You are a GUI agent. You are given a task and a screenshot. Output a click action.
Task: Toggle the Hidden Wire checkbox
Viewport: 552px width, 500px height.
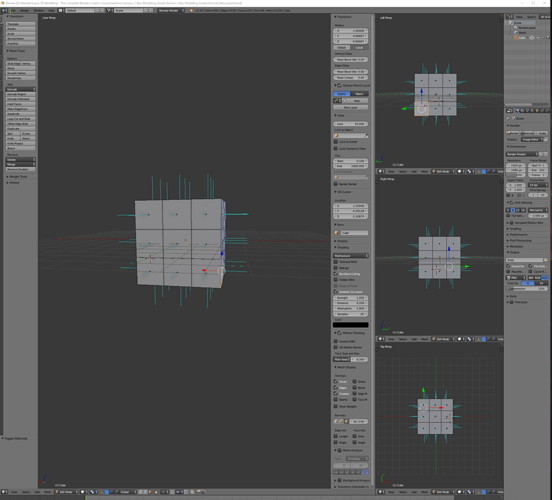[335, 280]
